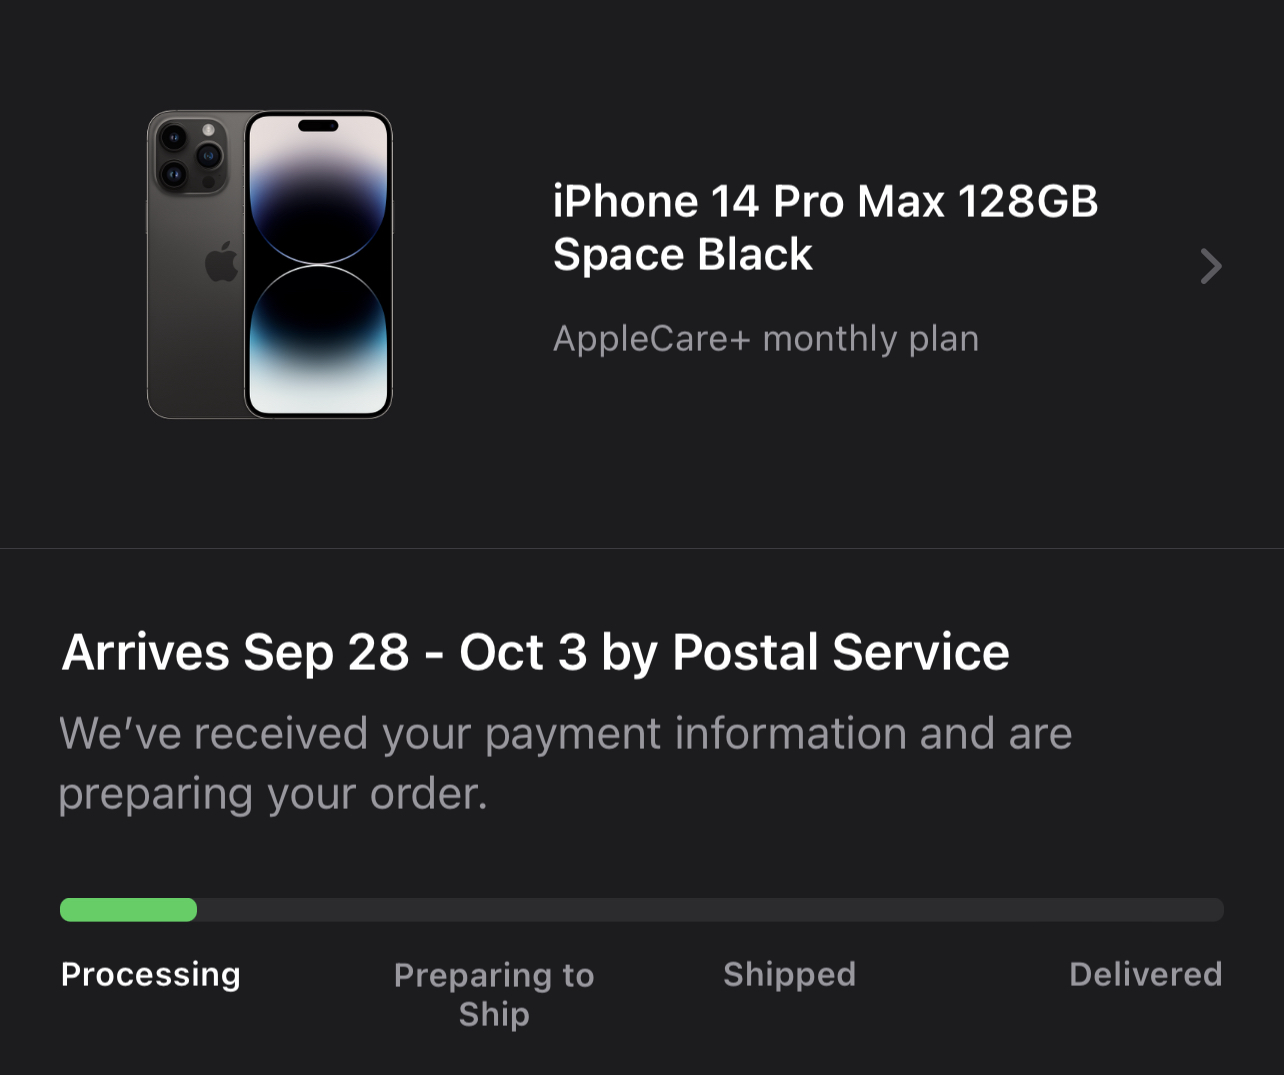Tap the camera module in the product photo

point(190,155)
